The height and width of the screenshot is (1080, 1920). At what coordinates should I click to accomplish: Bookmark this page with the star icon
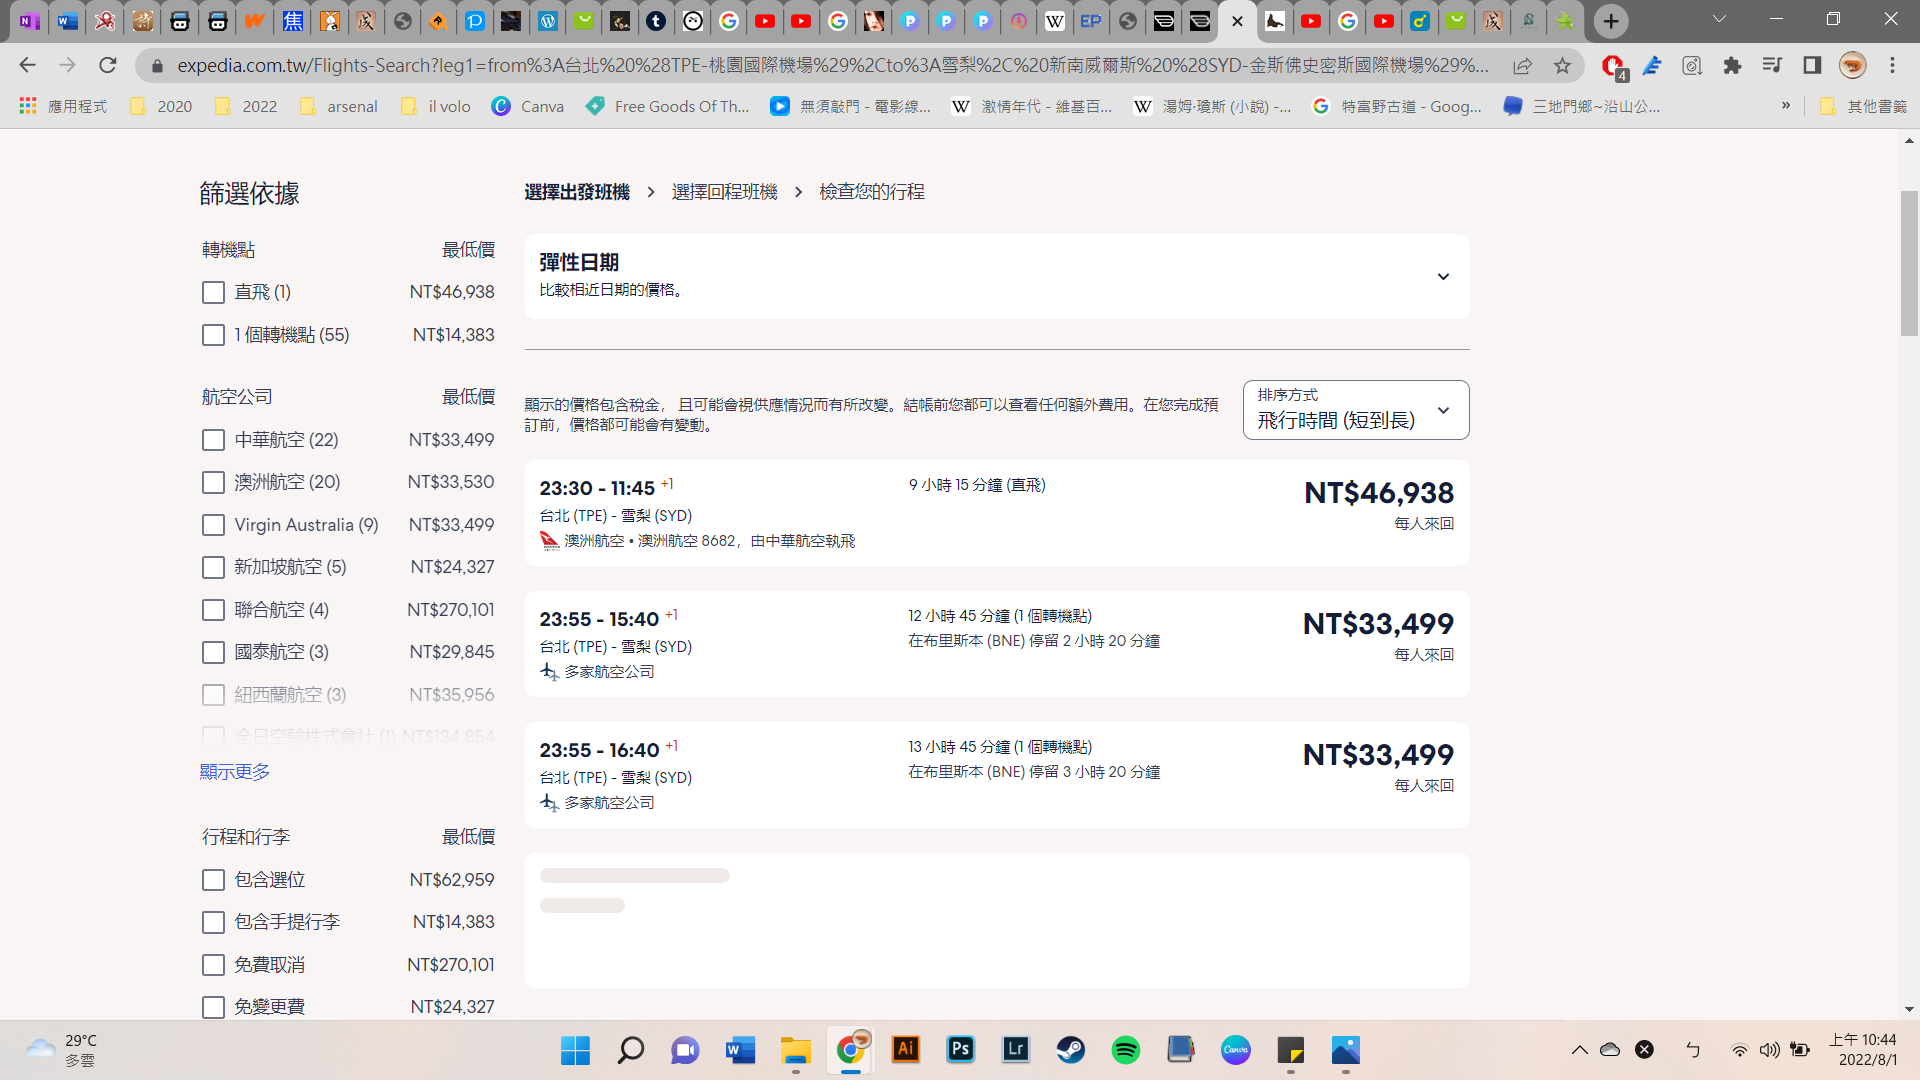[x=1562, y=66]
